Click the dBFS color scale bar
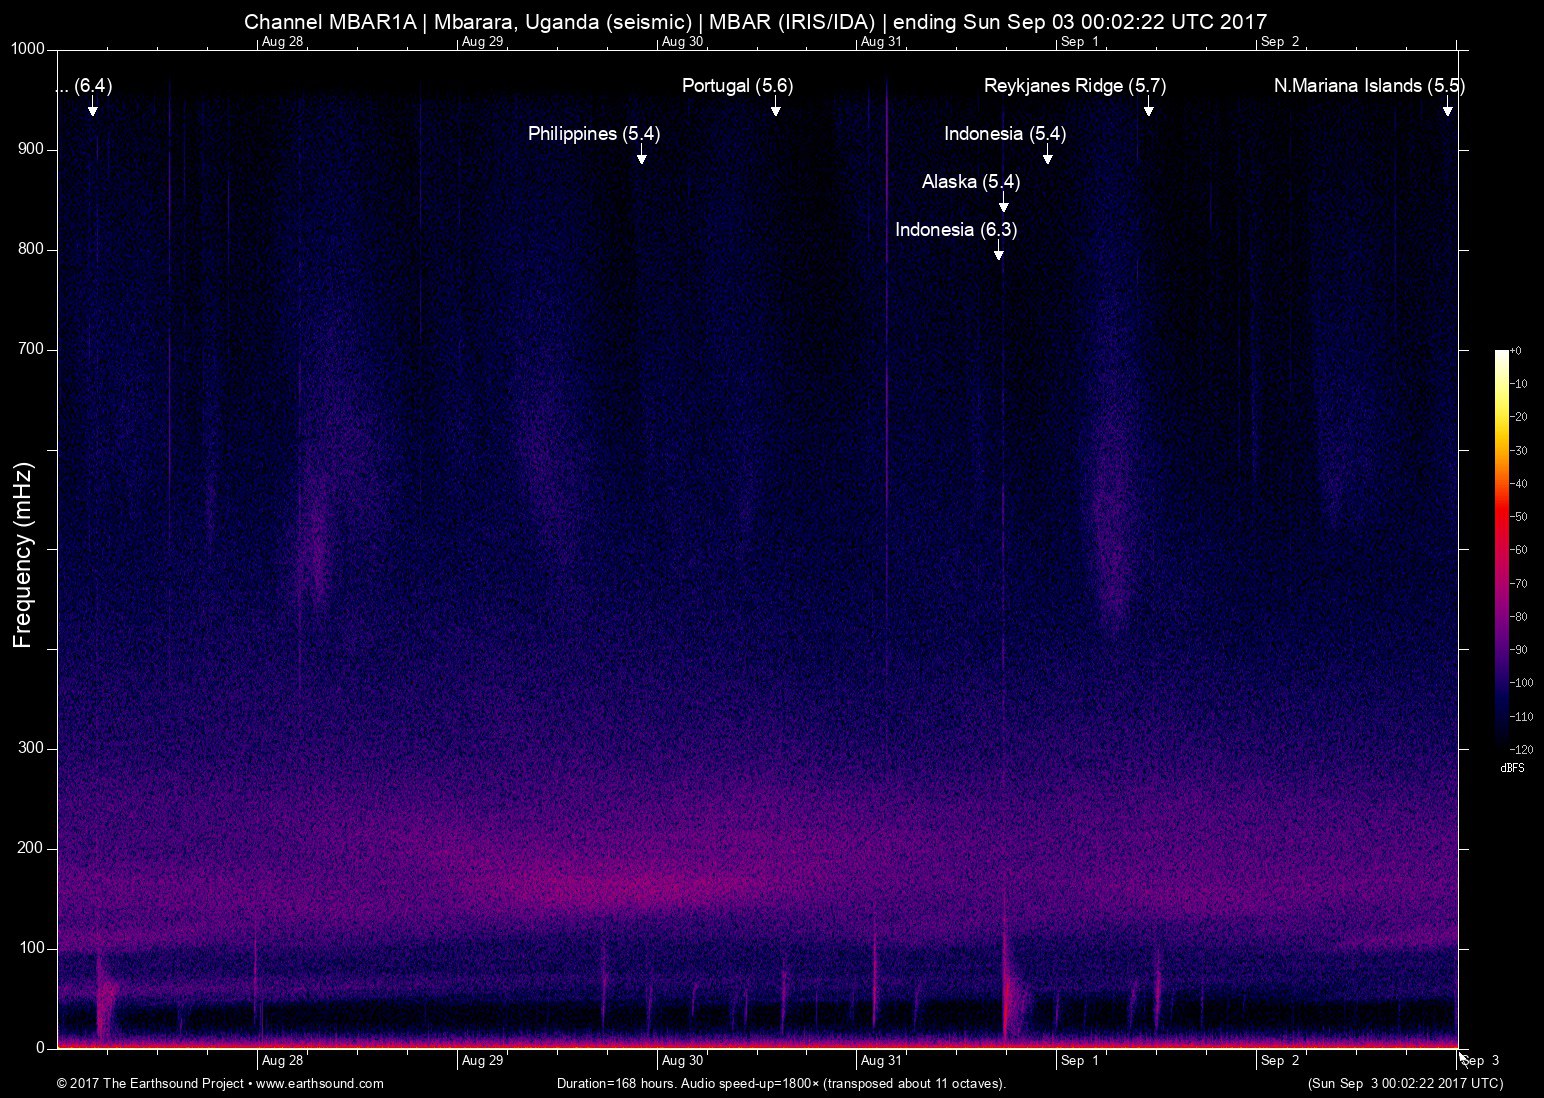1544x1098 pixels. (1501, 548)
